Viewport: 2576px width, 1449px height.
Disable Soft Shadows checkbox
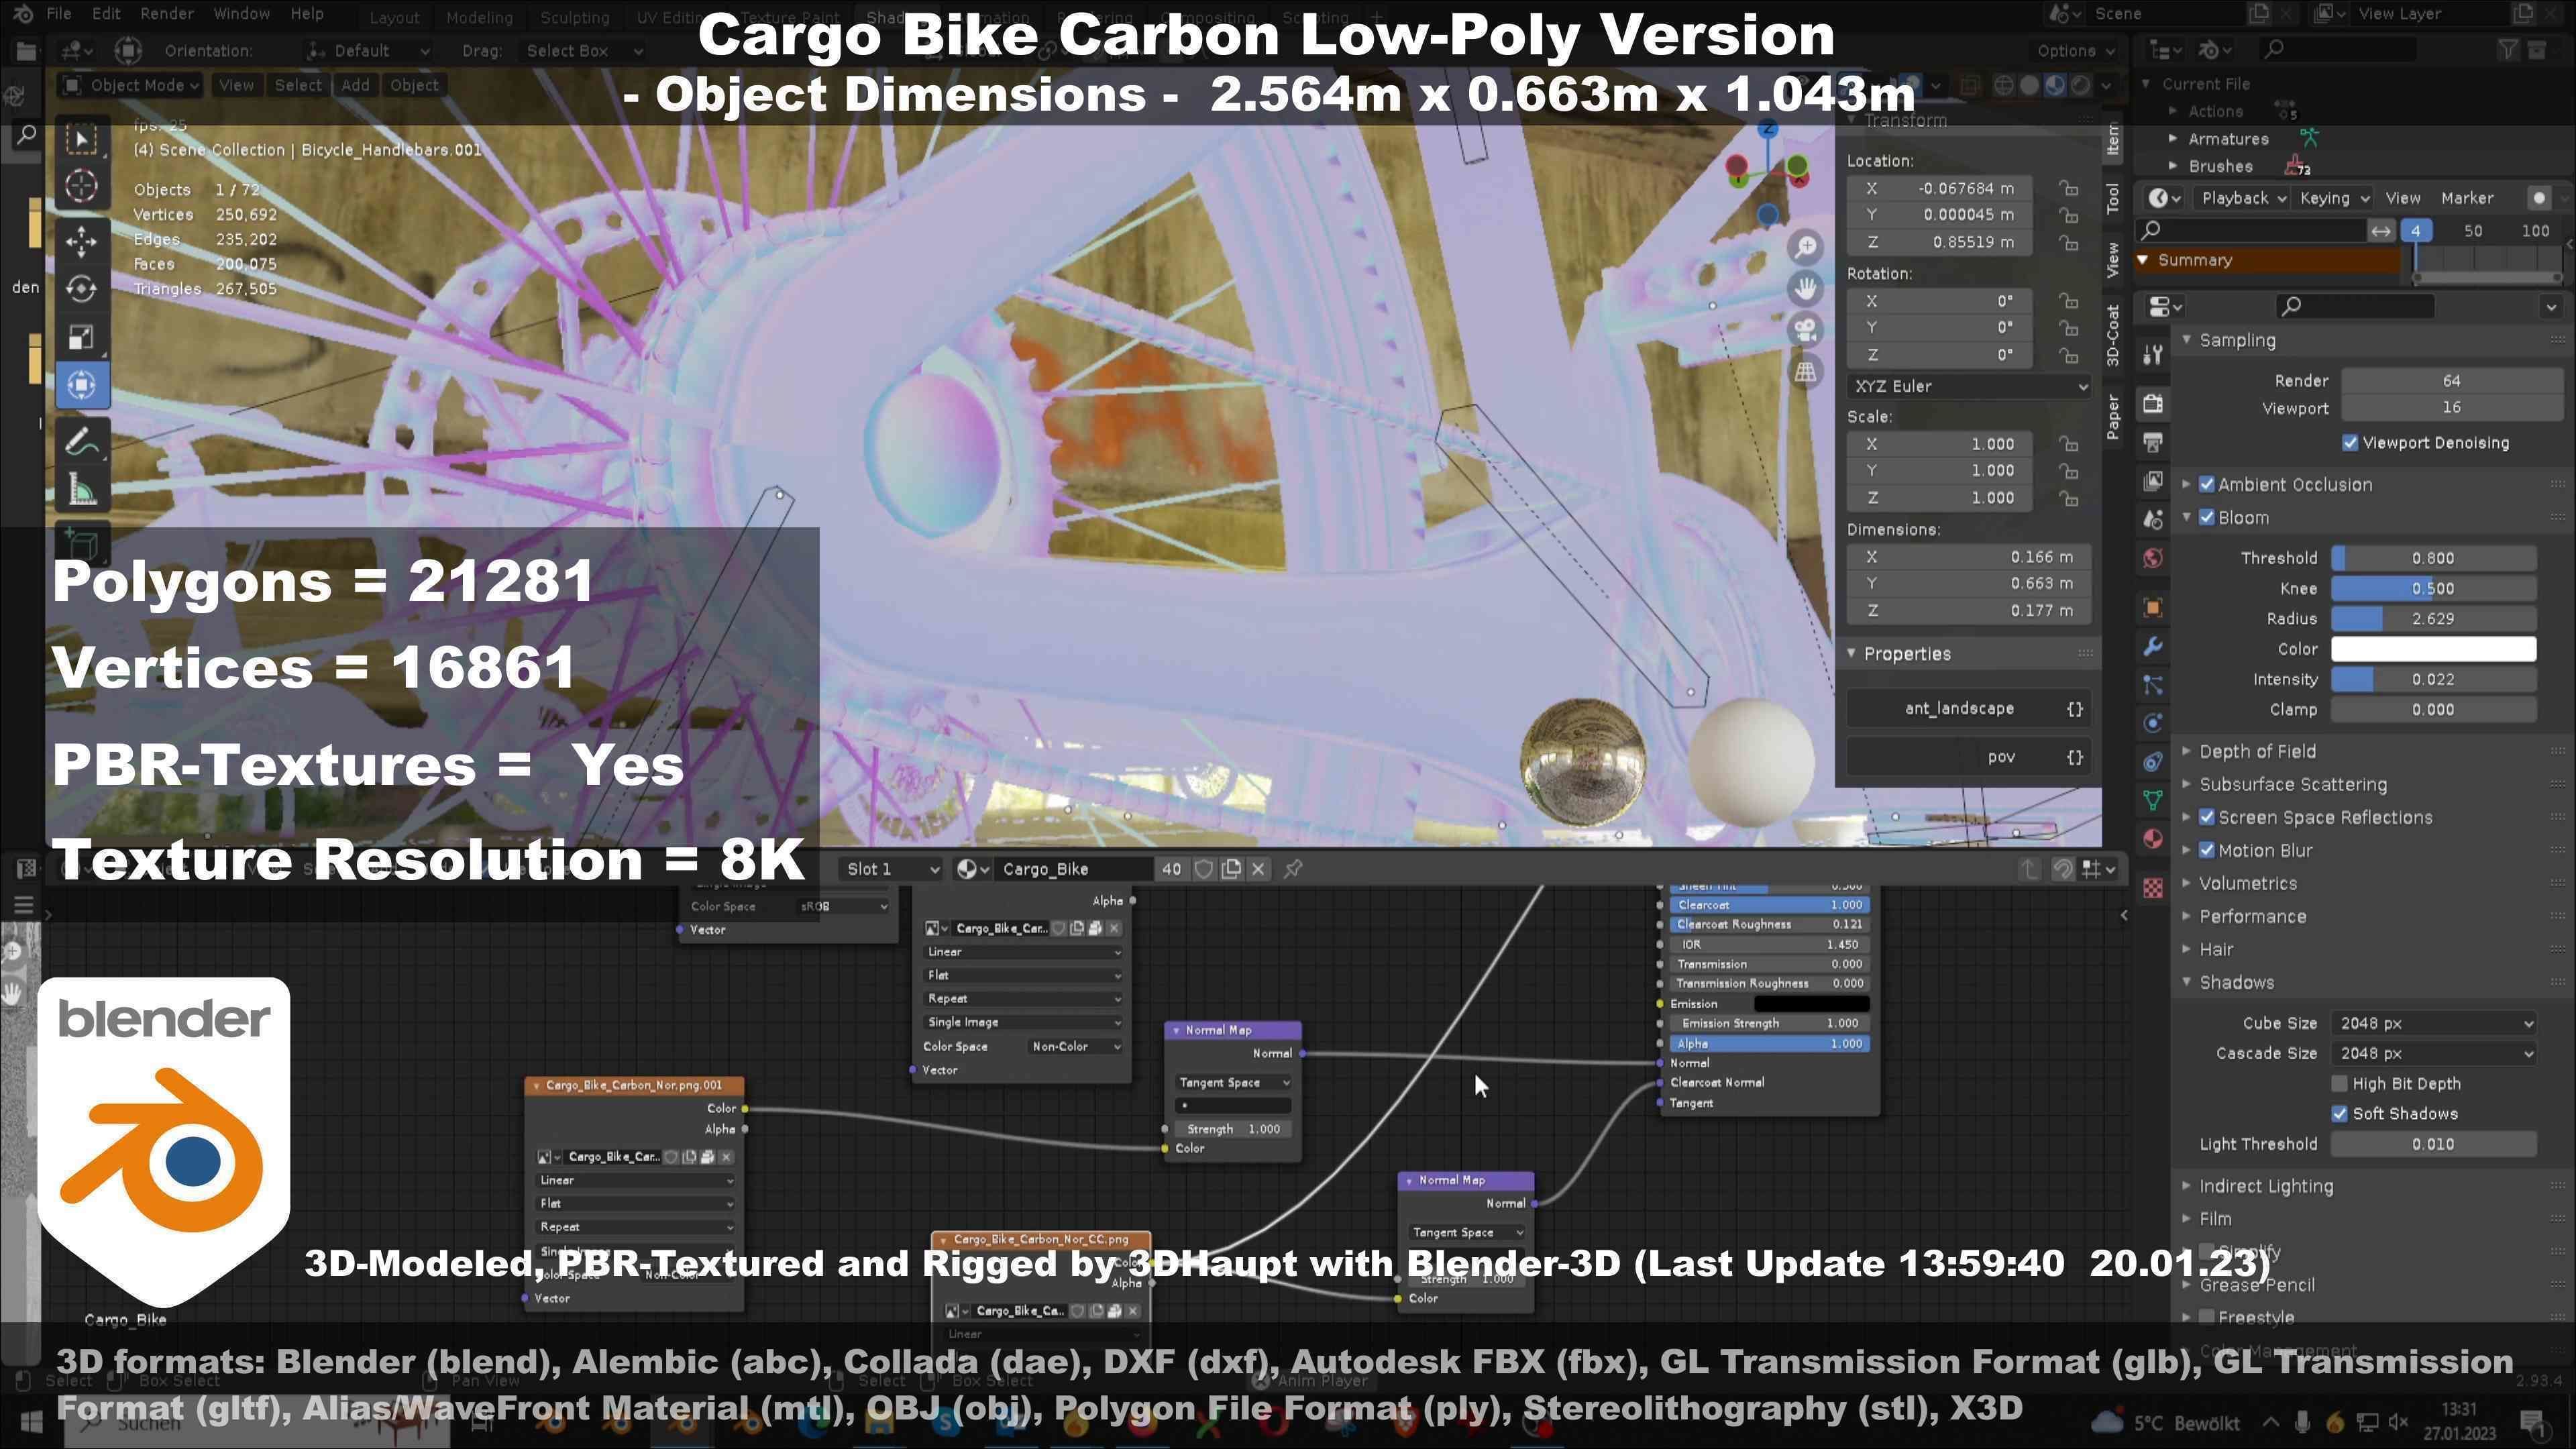pyautogui.click(x=2339, y=1114)
